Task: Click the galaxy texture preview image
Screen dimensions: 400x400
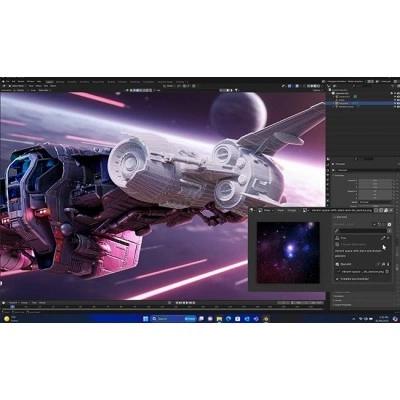Action: [x=288, y=253]
